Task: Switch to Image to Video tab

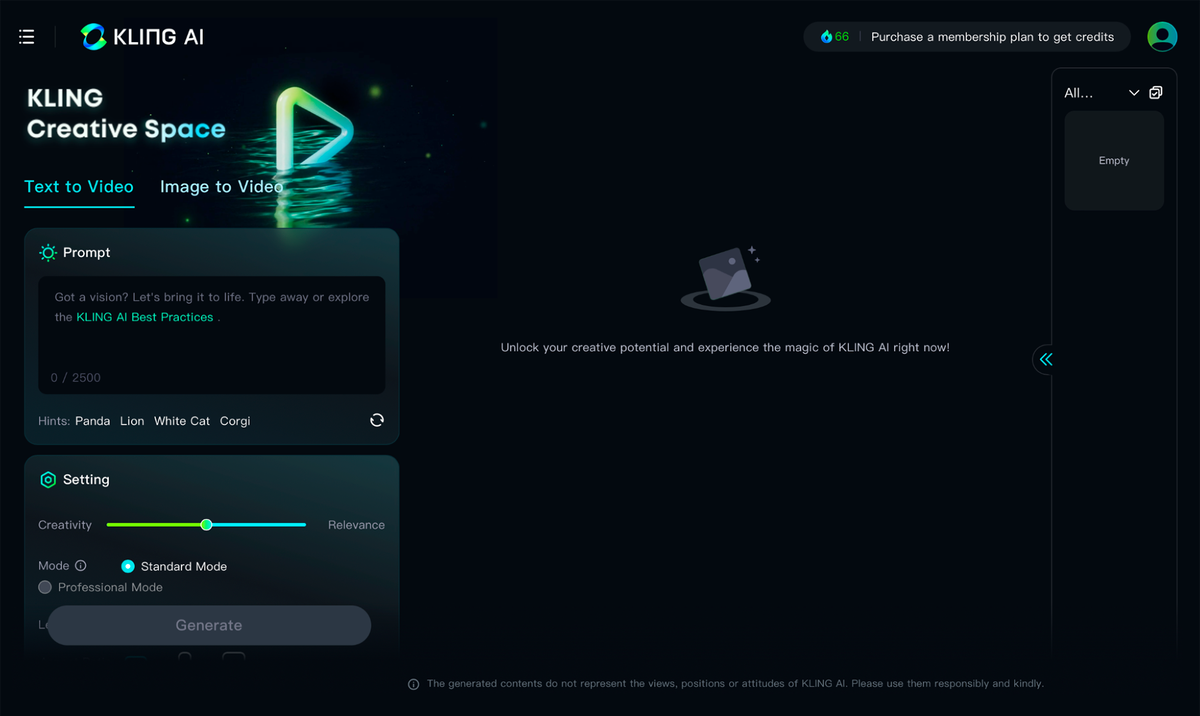Action: pyautogui.click(x=221, y=187)
